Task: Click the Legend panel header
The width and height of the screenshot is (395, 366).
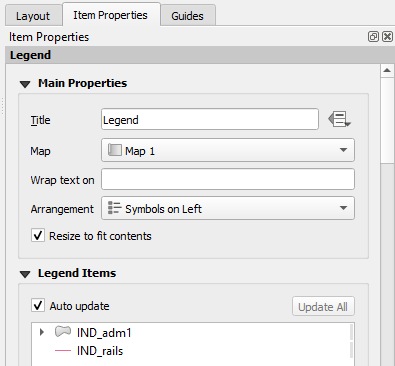Action: point(200,55)
